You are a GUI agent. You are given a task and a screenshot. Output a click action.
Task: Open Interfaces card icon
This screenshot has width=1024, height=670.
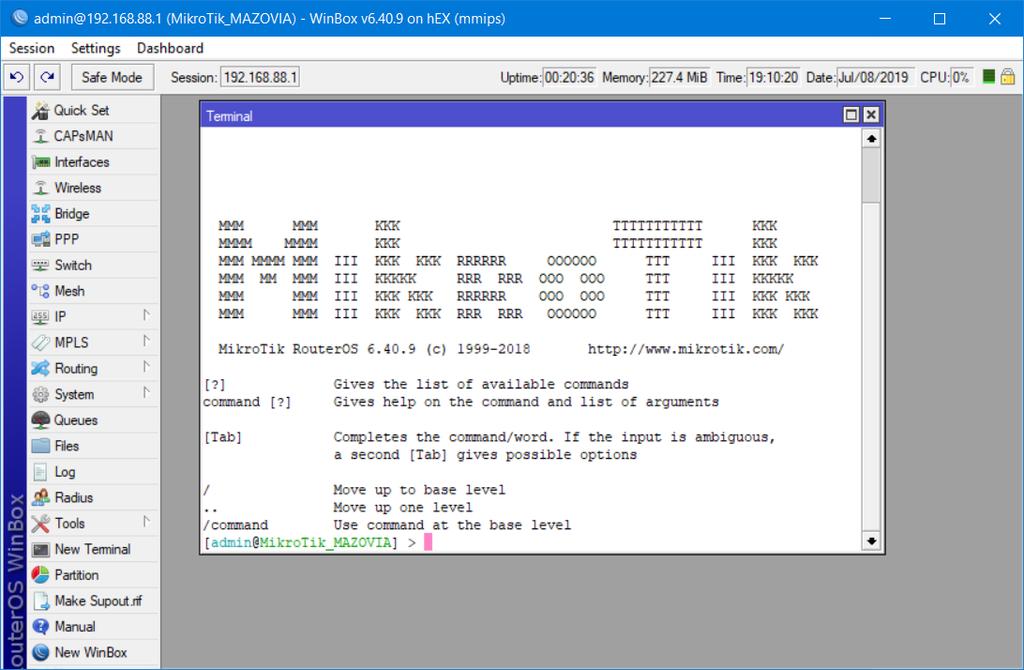(40, 162)
